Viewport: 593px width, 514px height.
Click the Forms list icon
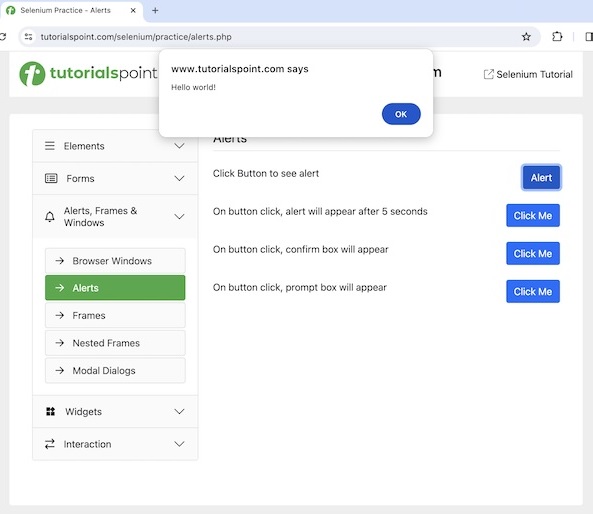click(51, 178)
